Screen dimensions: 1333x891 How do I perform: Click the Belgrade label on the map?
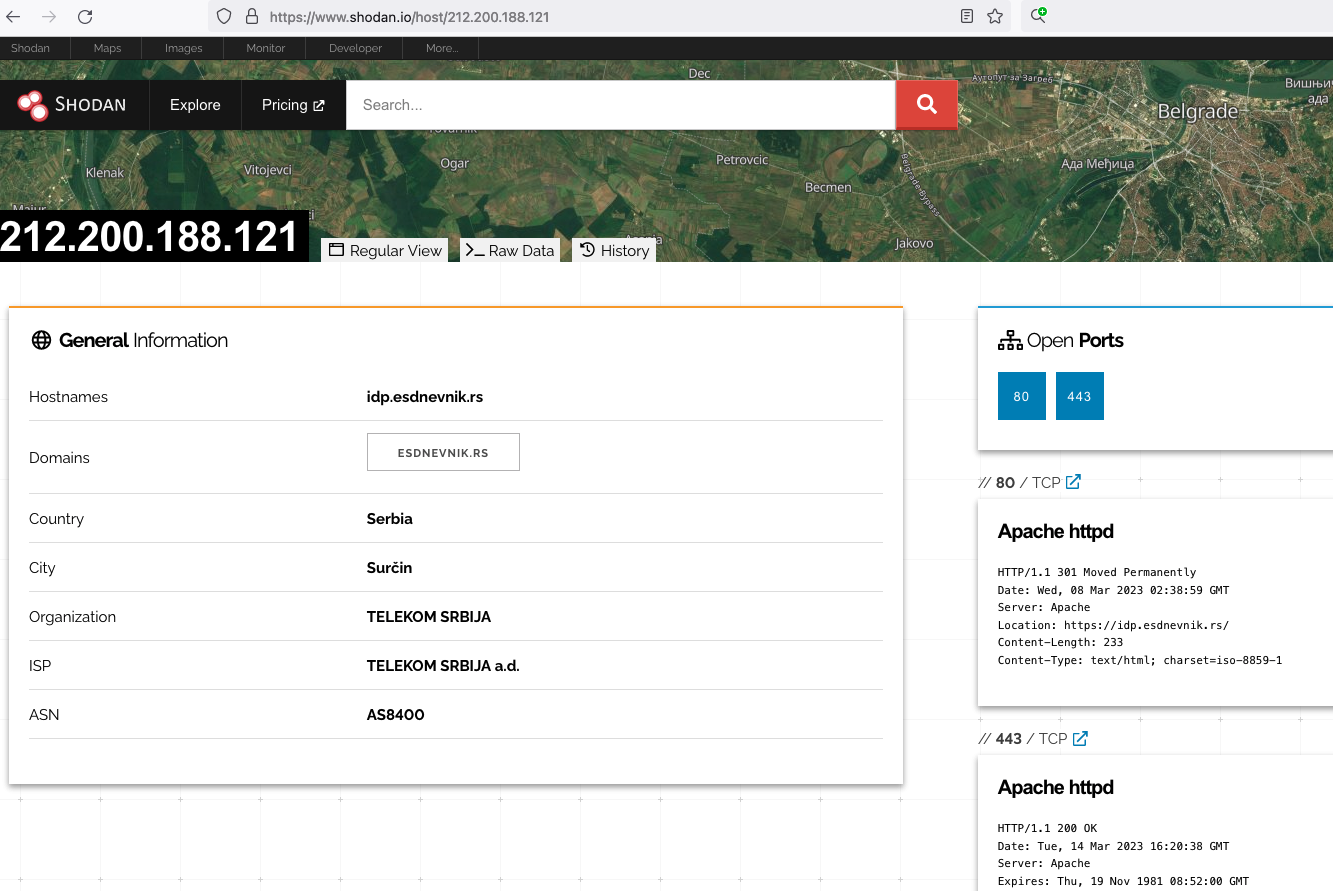[1197, 112]
